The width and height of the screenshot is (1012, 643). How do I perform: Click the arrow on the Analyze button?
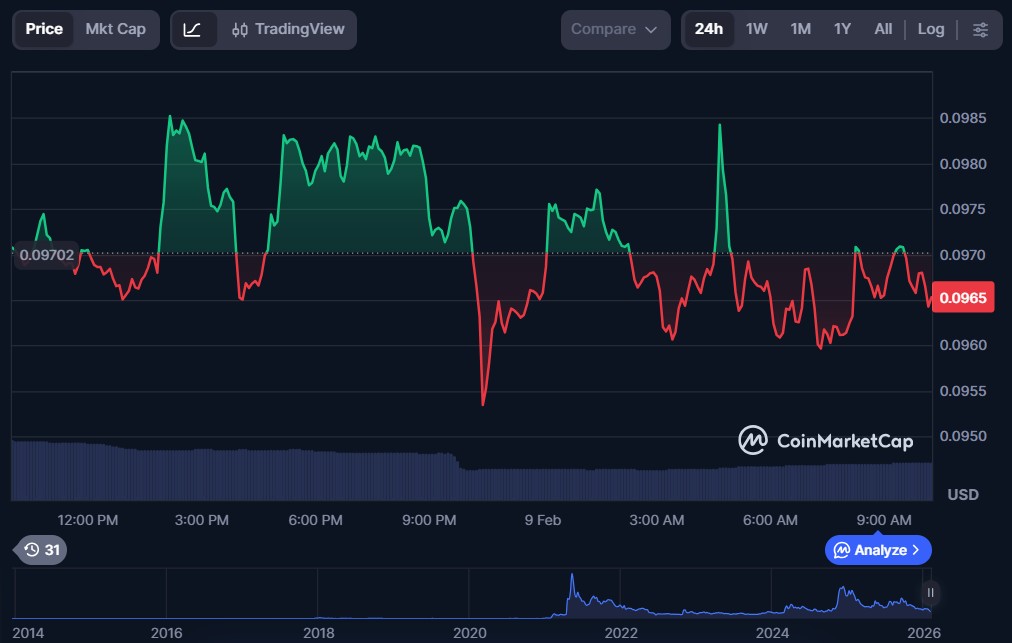coord(916,550)
